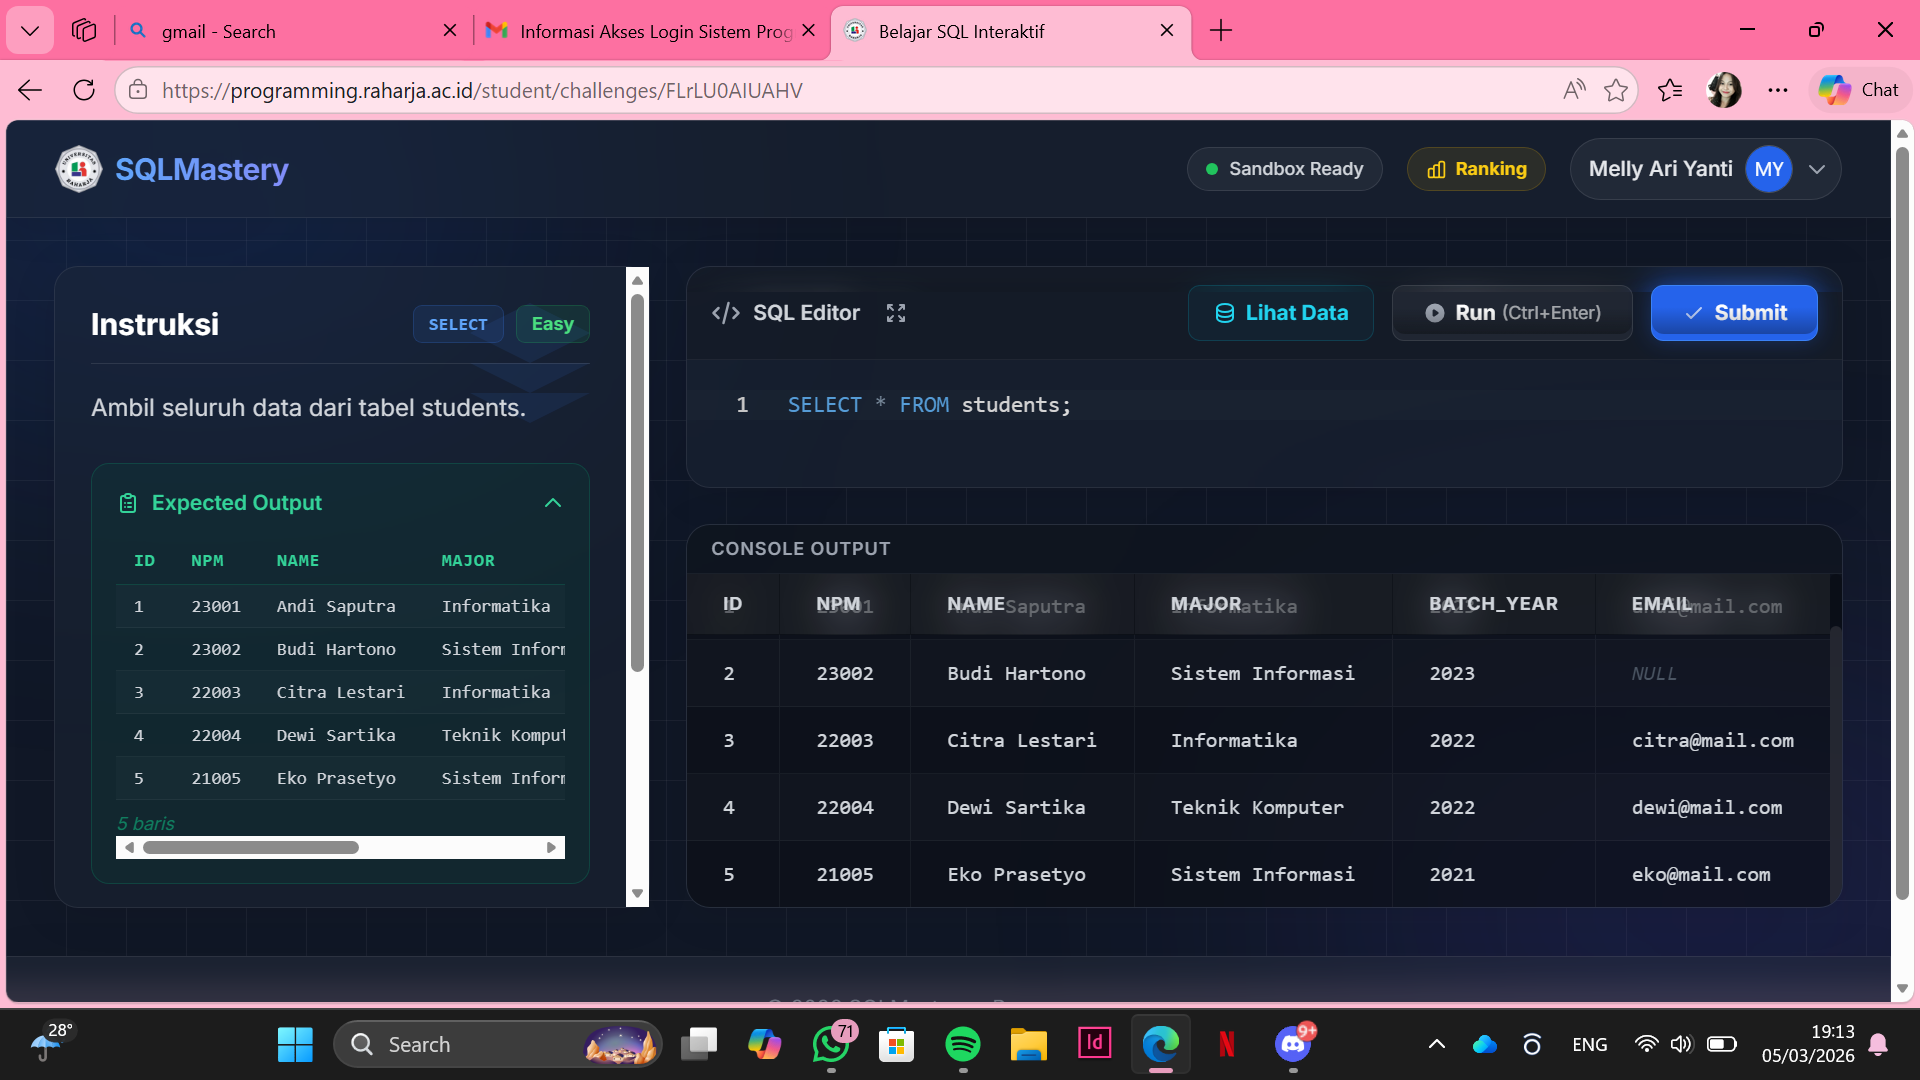Click Expected Output horizontal scrollbar right arrow
Screen dimensions: 1920x1080
coord(551,848)
